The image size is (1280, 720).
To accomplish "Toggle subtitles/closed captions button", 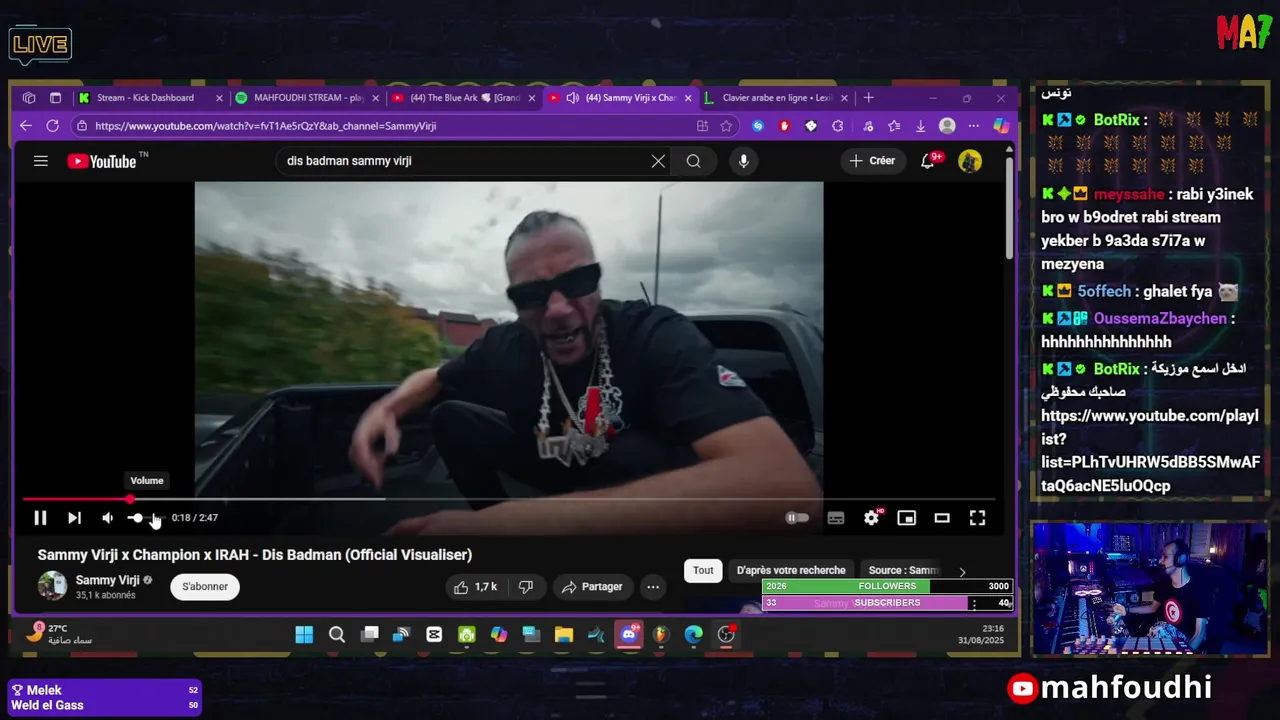I will click(x=836, y=518).
